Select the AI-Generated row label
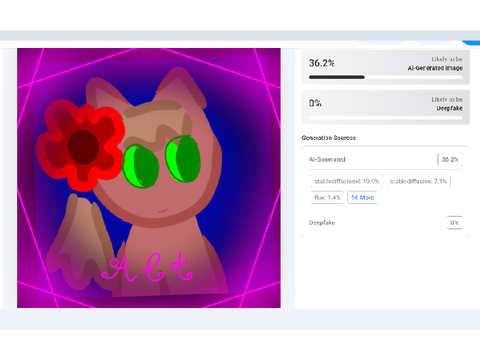480x360 pixels. [x=327, y=159]
